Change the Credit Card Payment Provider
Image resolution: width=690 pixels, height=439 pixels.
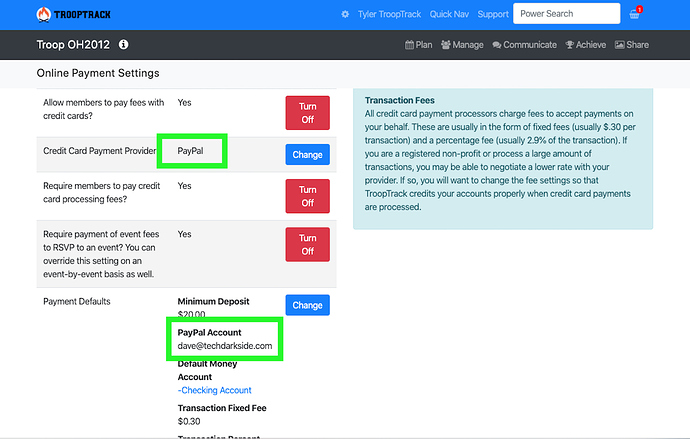[x=308, y=154]
